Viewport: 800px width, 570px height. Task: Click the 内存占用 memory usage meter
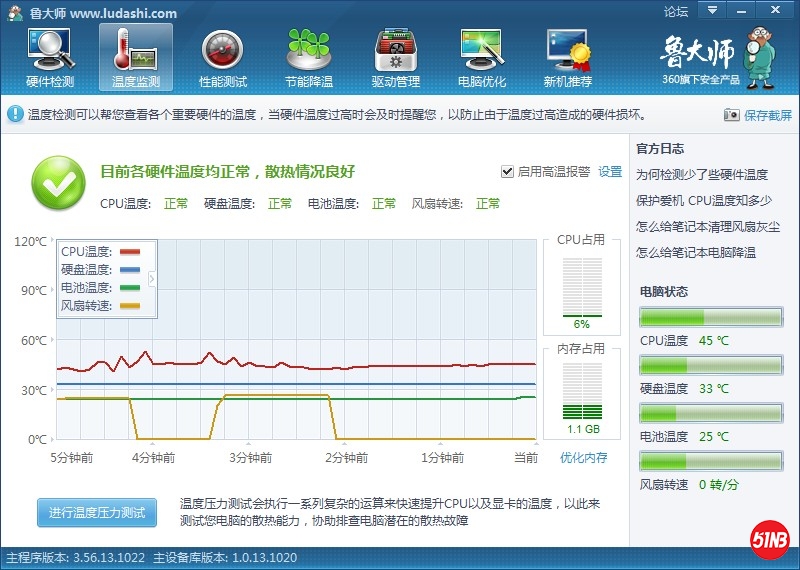click(581, 391)
